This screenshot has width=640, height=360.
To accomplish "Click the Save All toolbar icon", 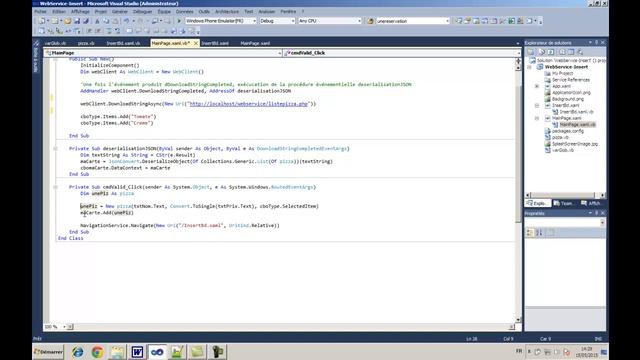I will (86, 21).
